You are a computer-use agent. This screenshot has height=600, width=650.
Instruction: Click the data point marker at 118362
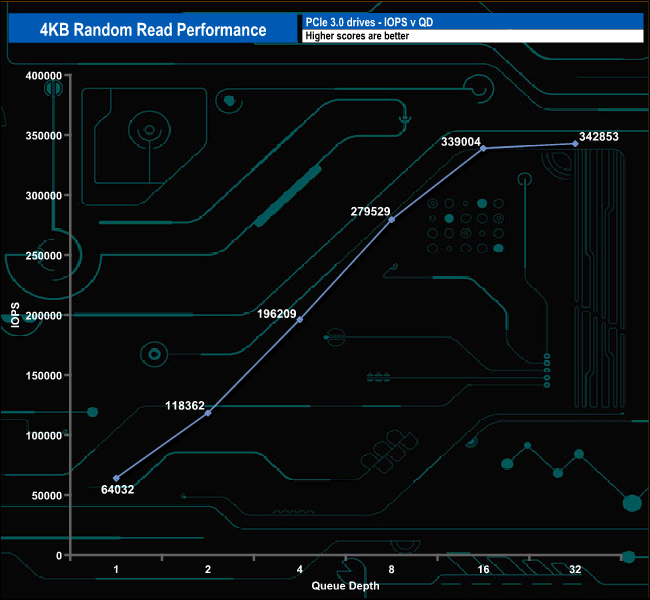click(x=208, y=413)
